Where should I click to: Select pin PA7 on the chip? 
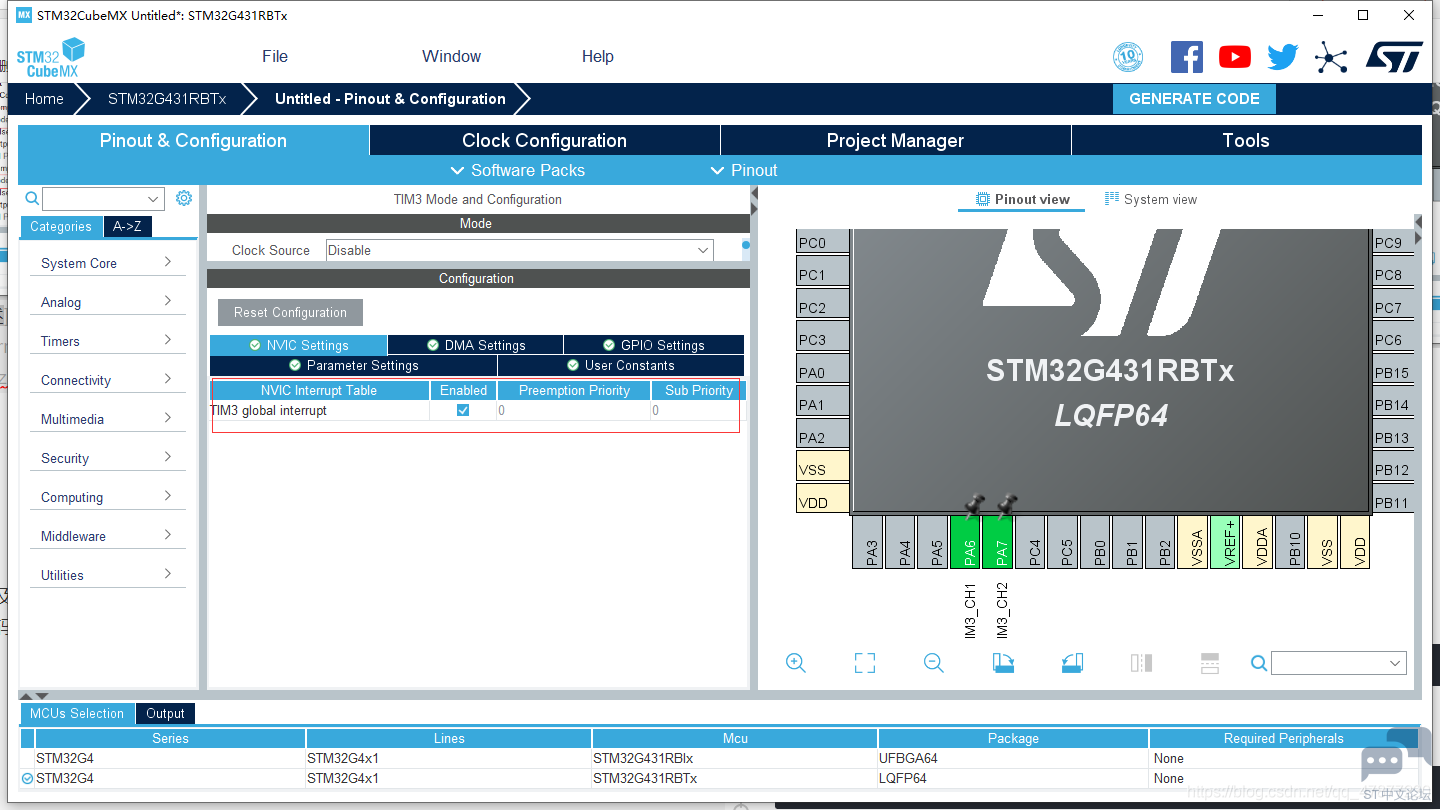(x=999, y=543)
